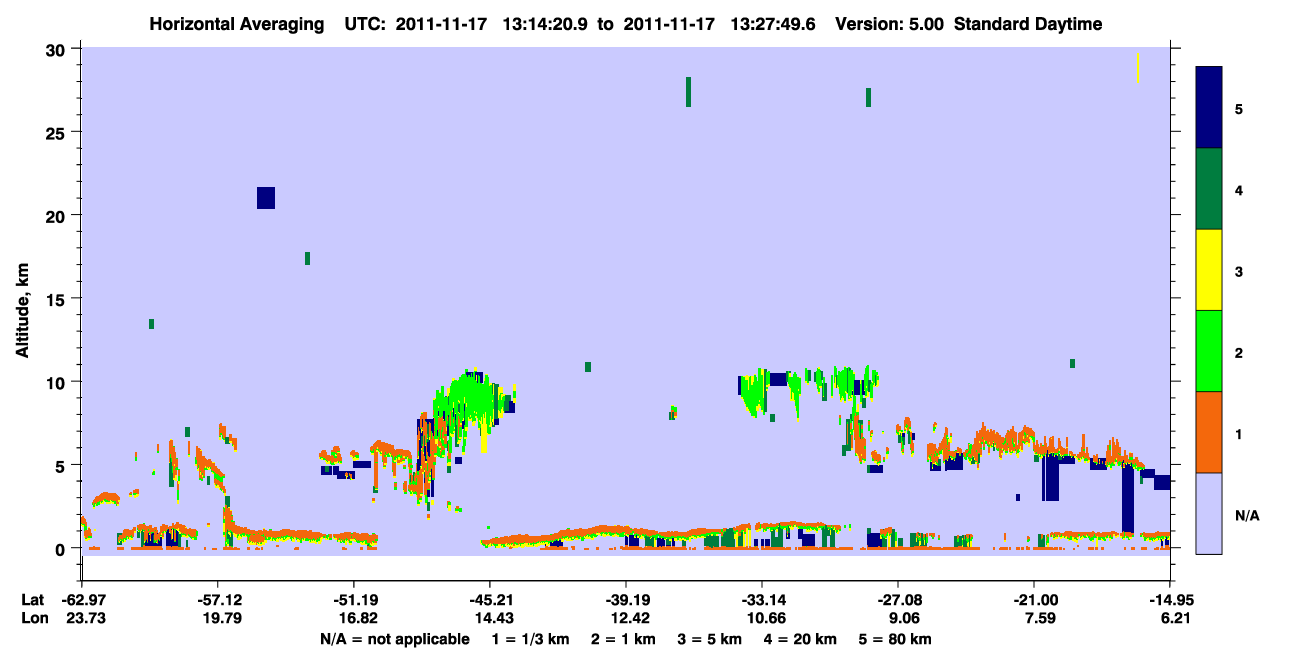
Task: Click latitude value -39.19
Action: click(x=626, y=600)
